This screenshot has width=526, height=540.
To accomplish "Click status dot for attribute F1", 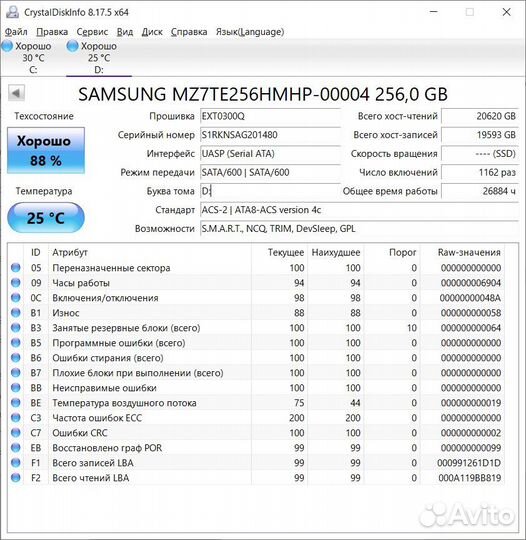I will point(16,463).
